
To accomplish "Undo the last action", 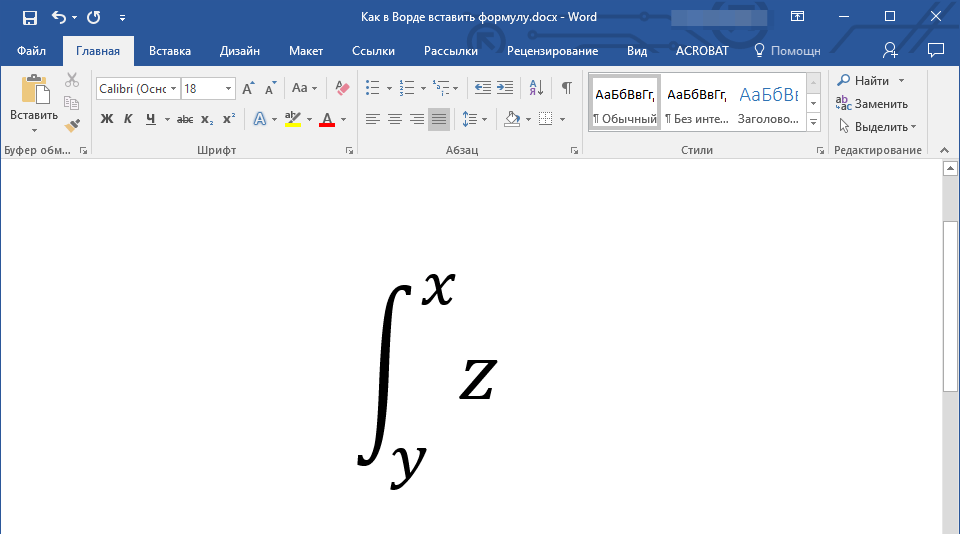I will [59, 17].
